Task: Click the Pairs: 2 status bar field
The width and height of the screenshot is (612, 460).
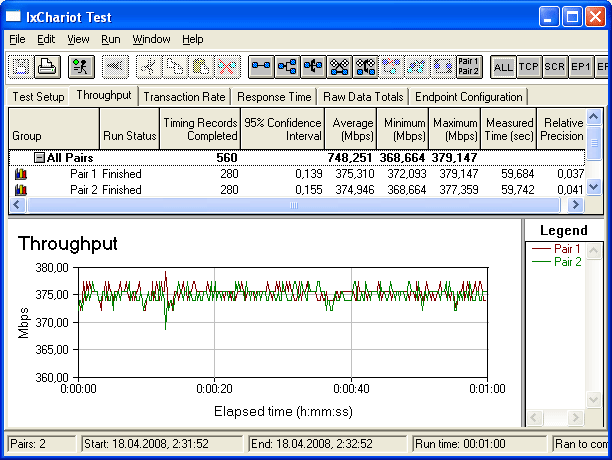Action: tap(42, 444)
